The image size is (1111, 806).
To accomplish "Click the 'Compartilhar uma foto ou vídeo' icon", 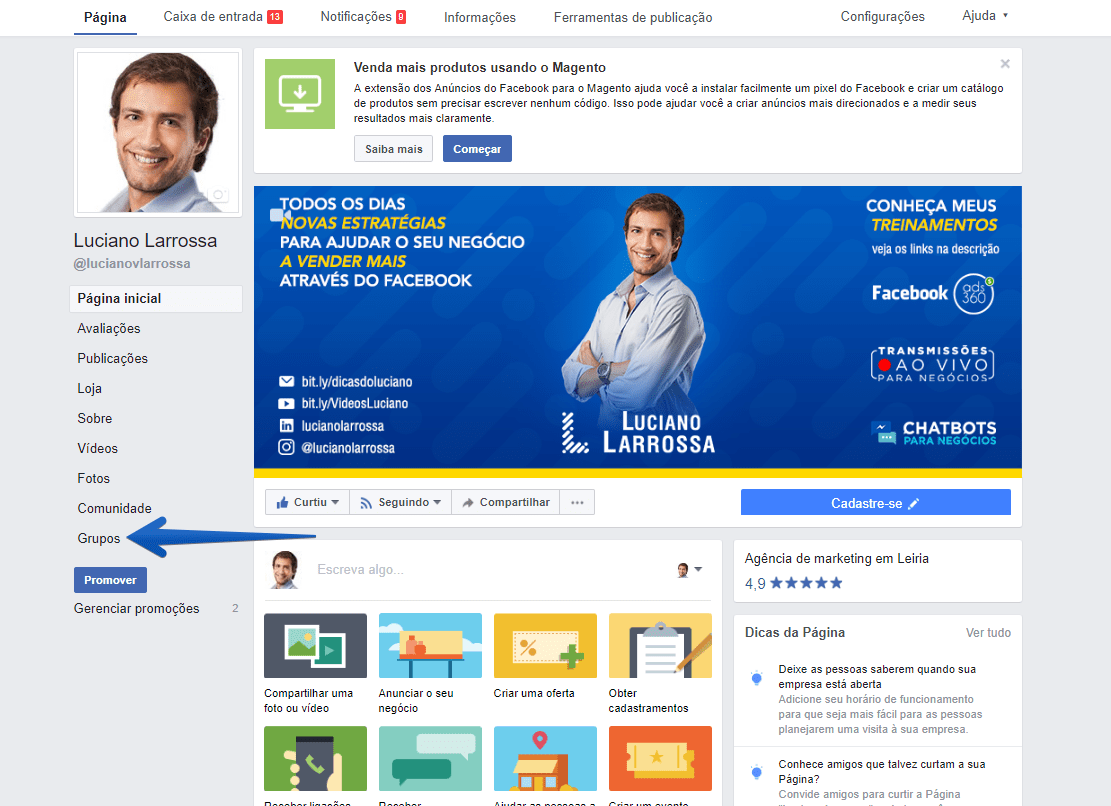I will coord(315,646).
